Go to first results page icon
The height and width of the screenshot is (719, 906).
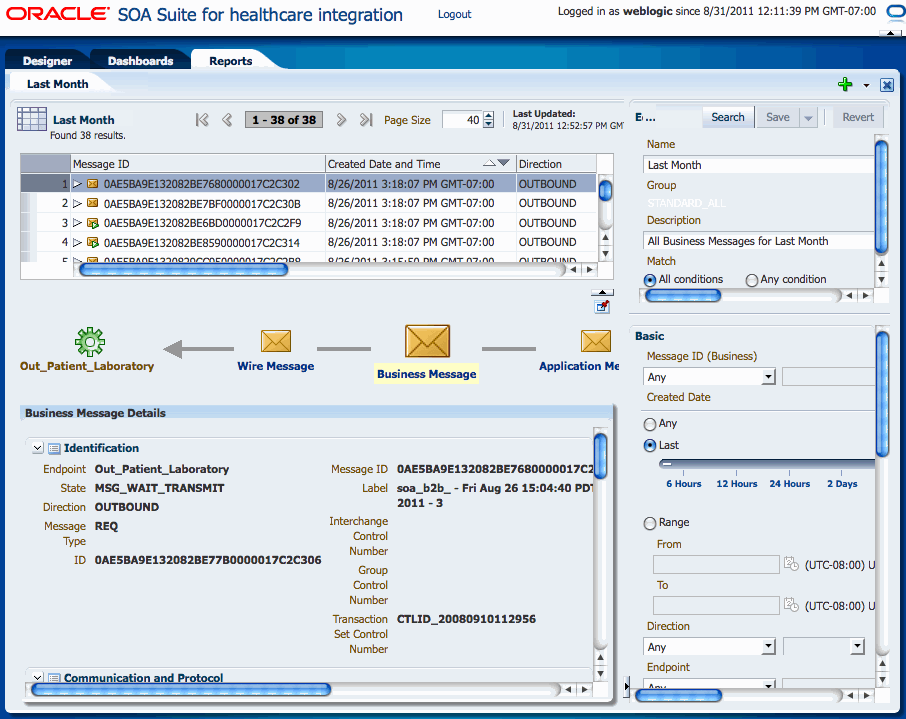202,120
